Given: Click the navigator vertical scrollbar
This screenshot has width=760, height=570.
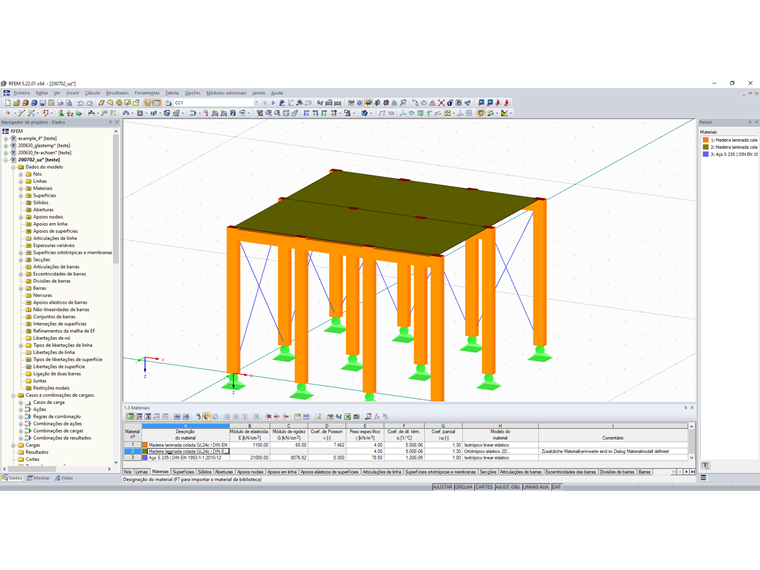Looking at the screenshot, I should pyautogui.click(x=116, y=199).
